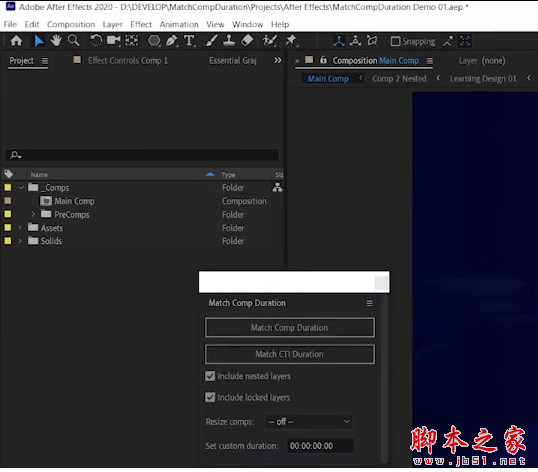Toggle the lock on Composition viewer tab
538x472 pixels.
(x=323, y=60)
